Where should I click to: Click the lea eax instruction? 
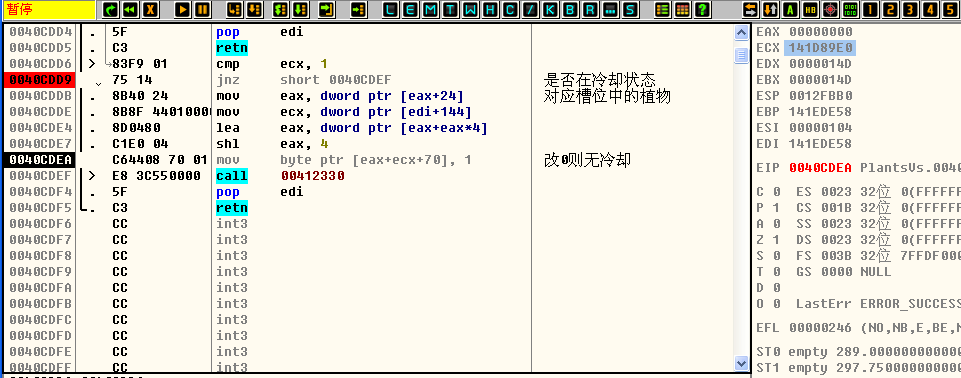(351, 128)
